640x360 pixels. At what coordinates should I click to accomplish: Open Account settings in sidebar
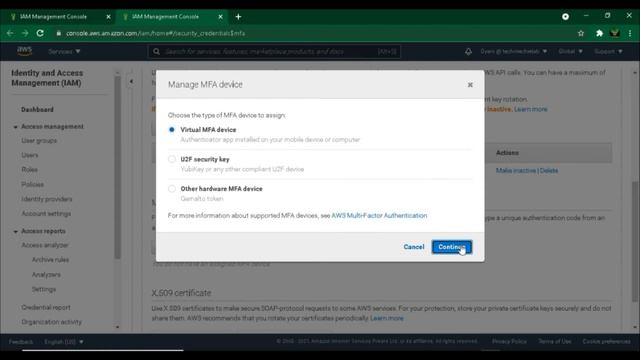point(46,213)
